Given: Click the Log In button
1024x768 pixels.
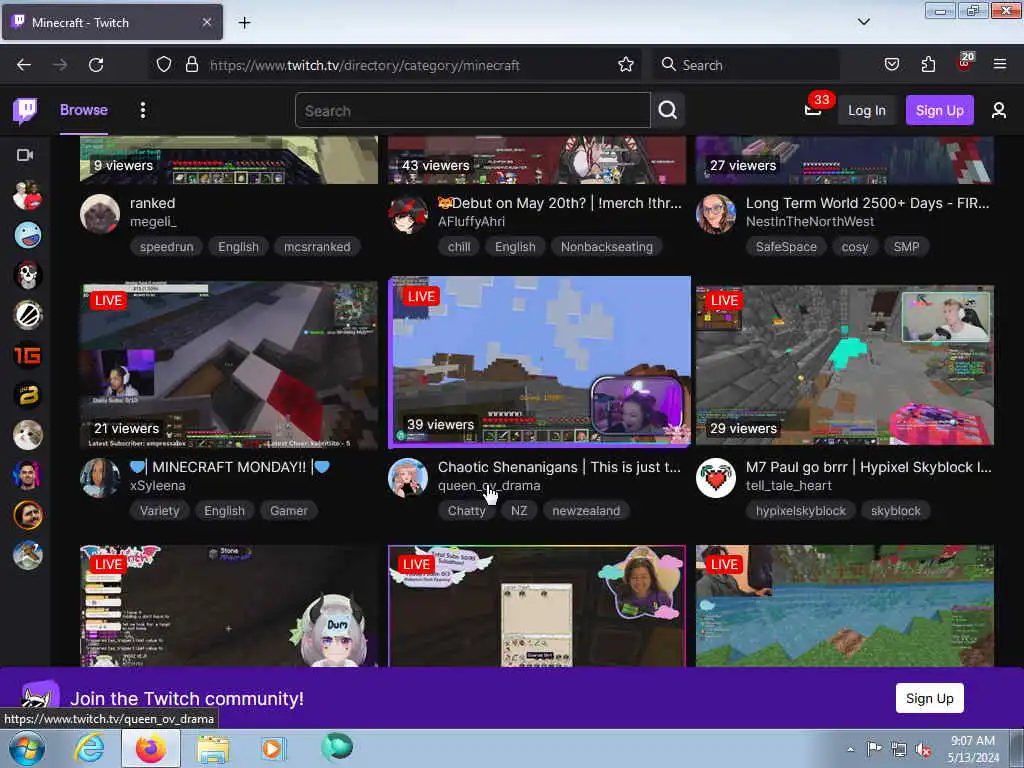Looking at the screenshot, I should tap(867, 110).
